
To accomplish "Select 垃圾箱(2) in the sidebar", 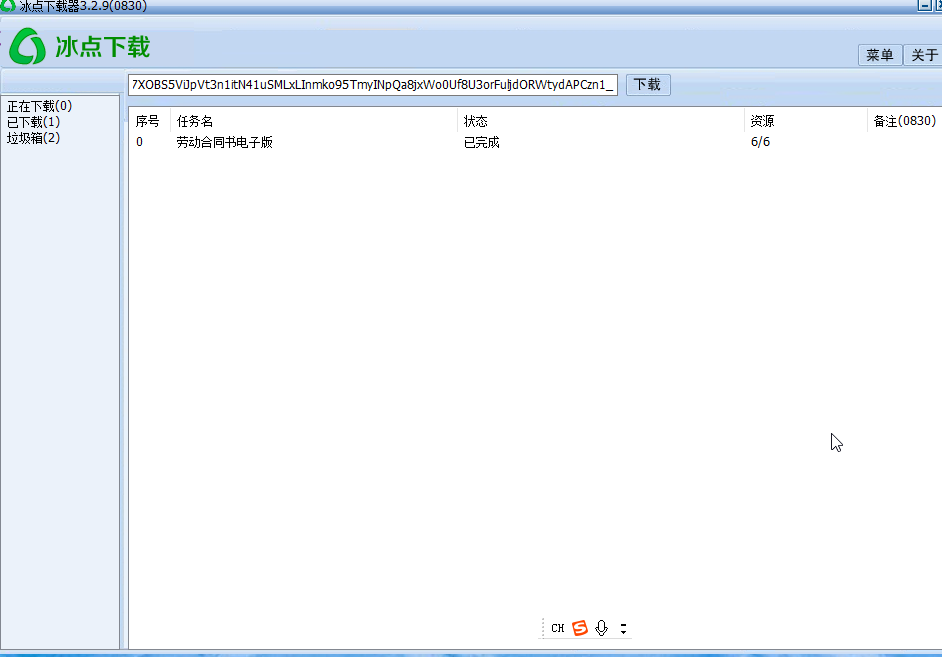I will [34, 138].
